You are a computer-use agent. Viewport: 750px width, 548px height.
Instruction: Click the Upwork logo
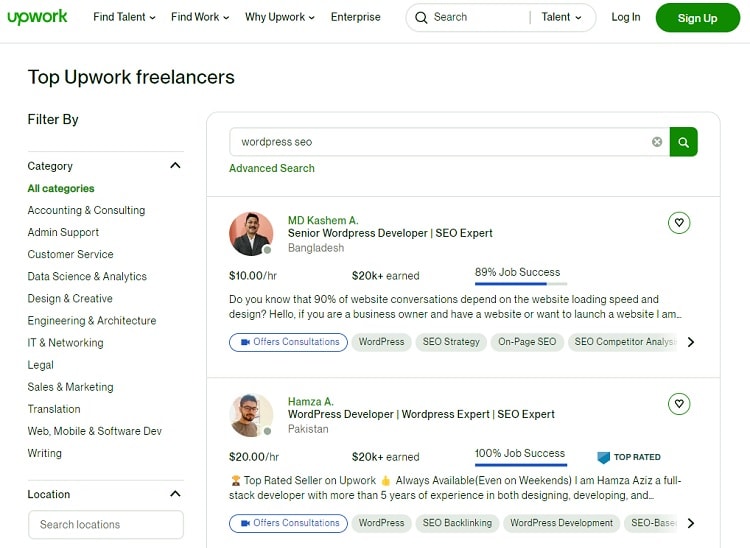click(x=37, y=17)
